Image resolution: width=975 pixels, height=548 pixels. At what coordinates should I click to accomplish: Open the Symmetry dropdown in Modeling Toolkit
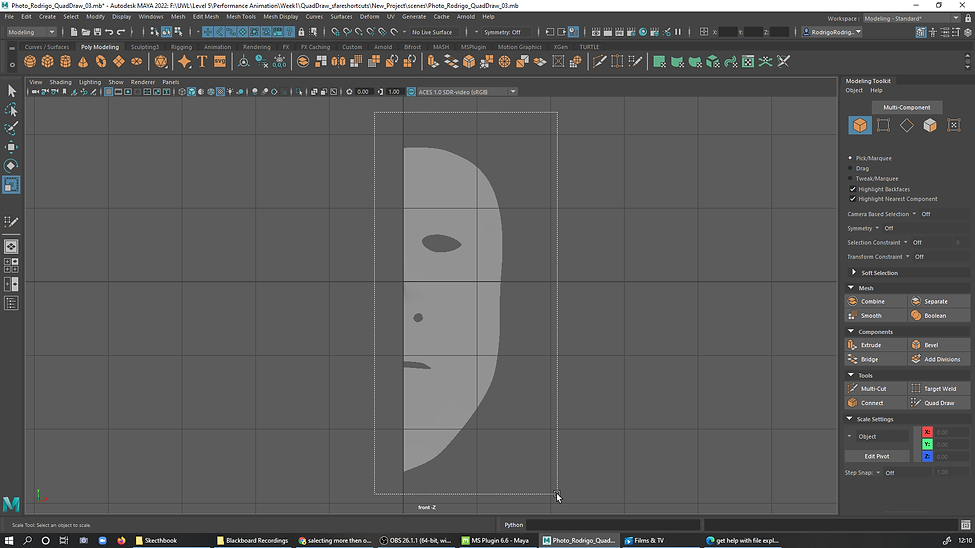click(877, 228)
